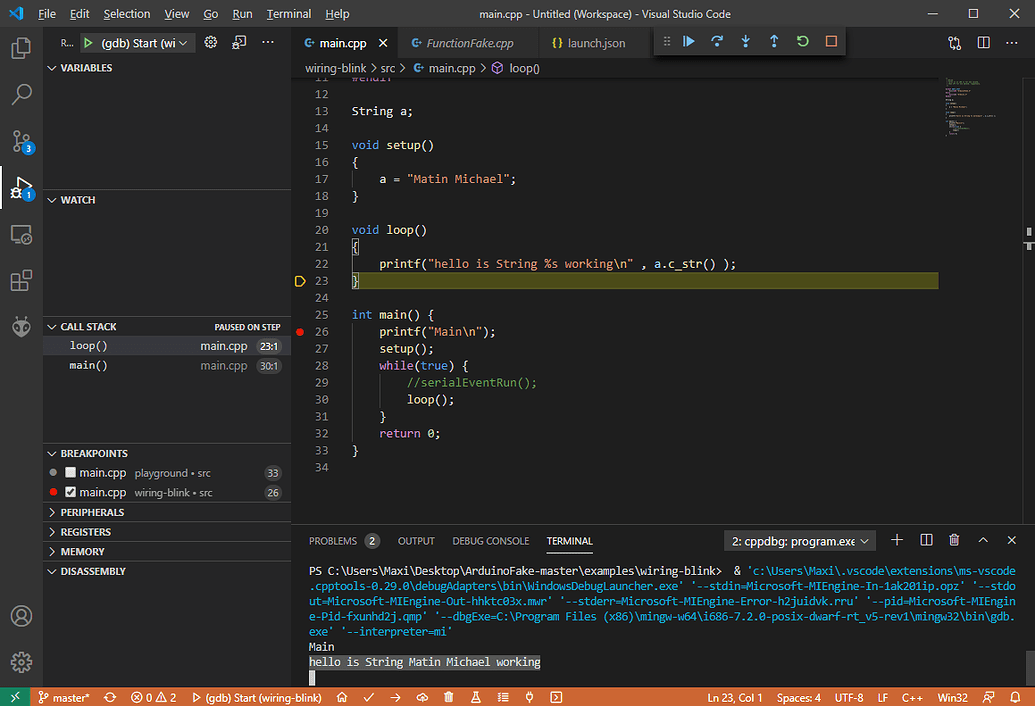Toggle the playground main.cpp breakpoint checkbox
The height and width of the screenshot is (706, 1035).
[x=70, y=473]
